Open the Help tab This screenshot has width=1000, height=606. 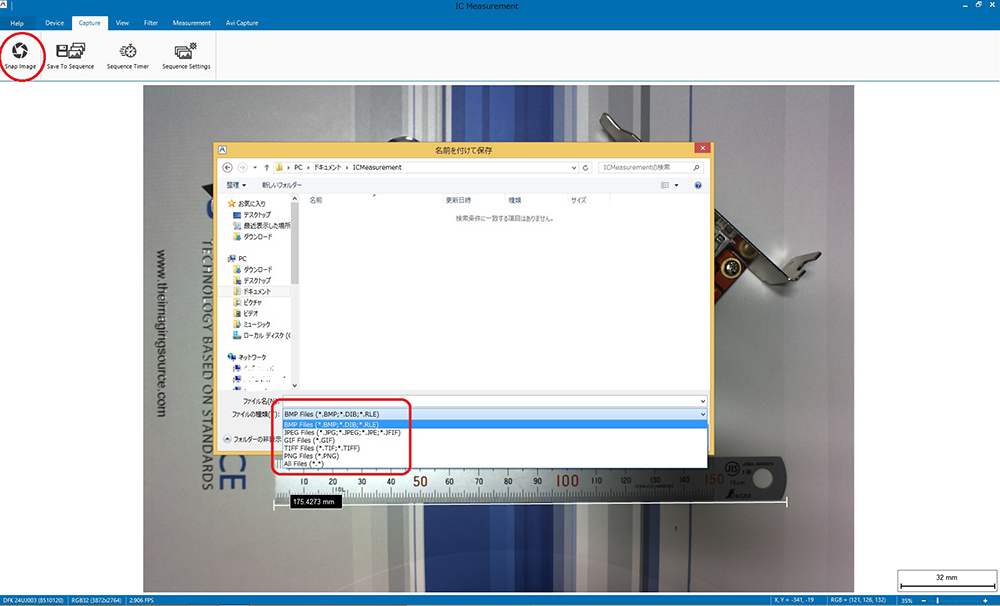click(x=17, y=23)
